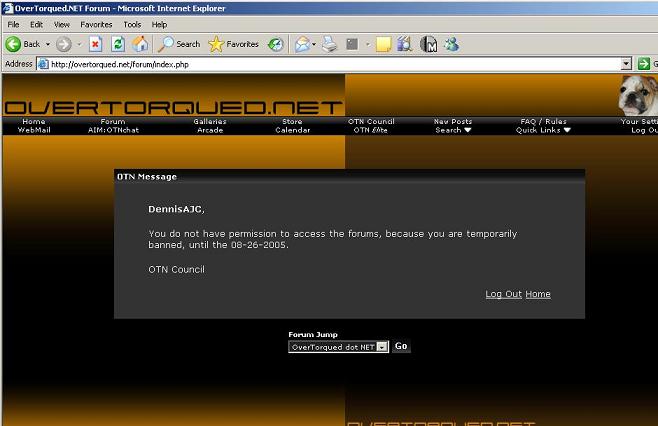Click the page icon in the address bar
The height and width of the screenshot is (426, 658).
tap(43, 64)
